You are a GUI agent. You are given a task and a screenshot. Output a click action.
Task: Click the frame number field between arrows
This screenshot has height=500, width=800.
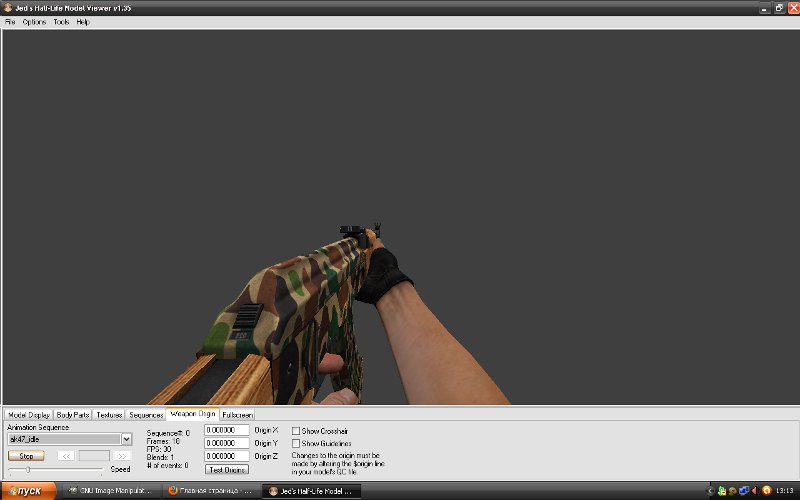pos(94,456)
